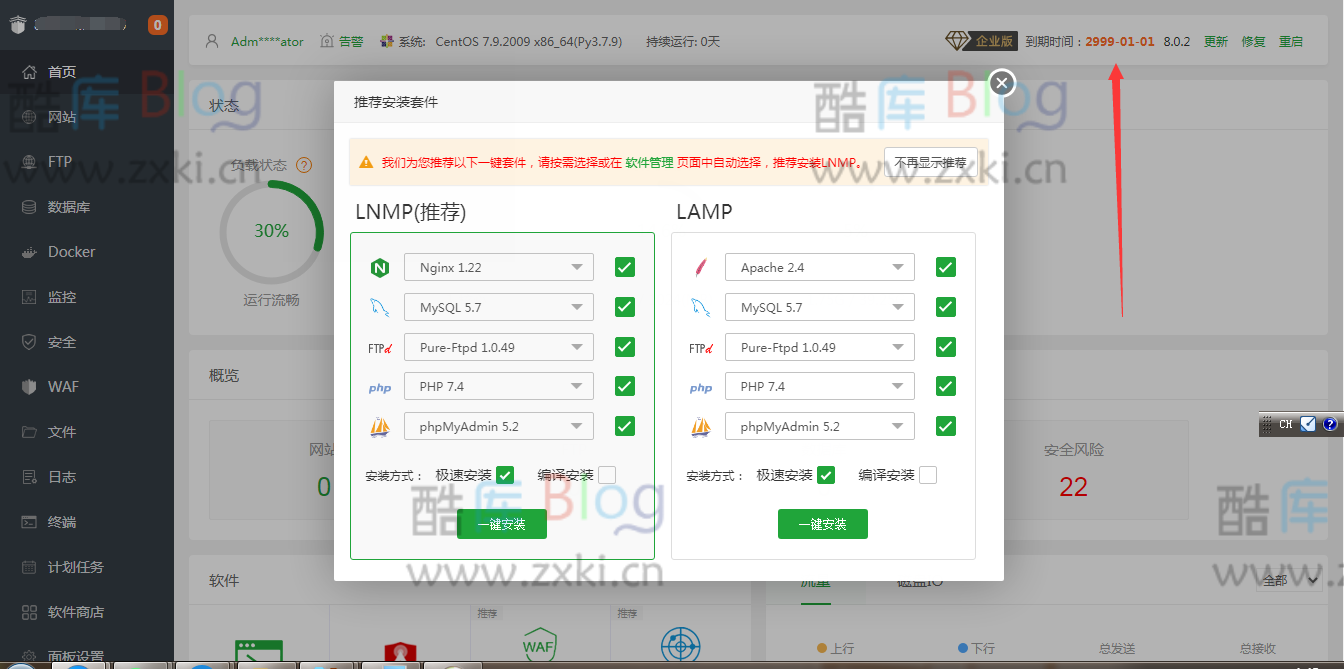Click the 30% load status circle gauge
This screenshot has width=1344, height=669.
point(271,231)
